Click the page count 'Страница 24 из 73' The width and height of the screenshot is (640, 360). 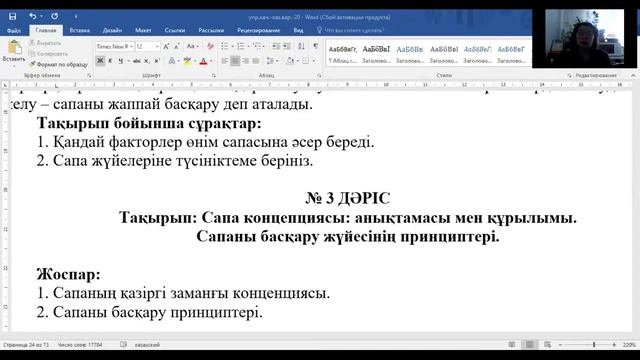(x=26, y=345)
